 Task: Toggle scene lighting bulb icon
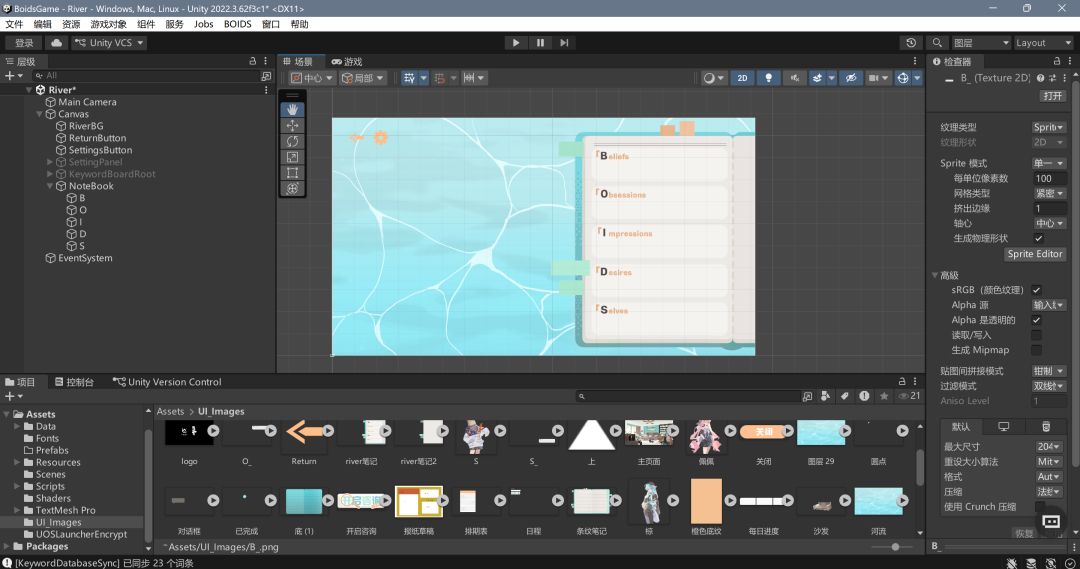[x=769, y=78]
